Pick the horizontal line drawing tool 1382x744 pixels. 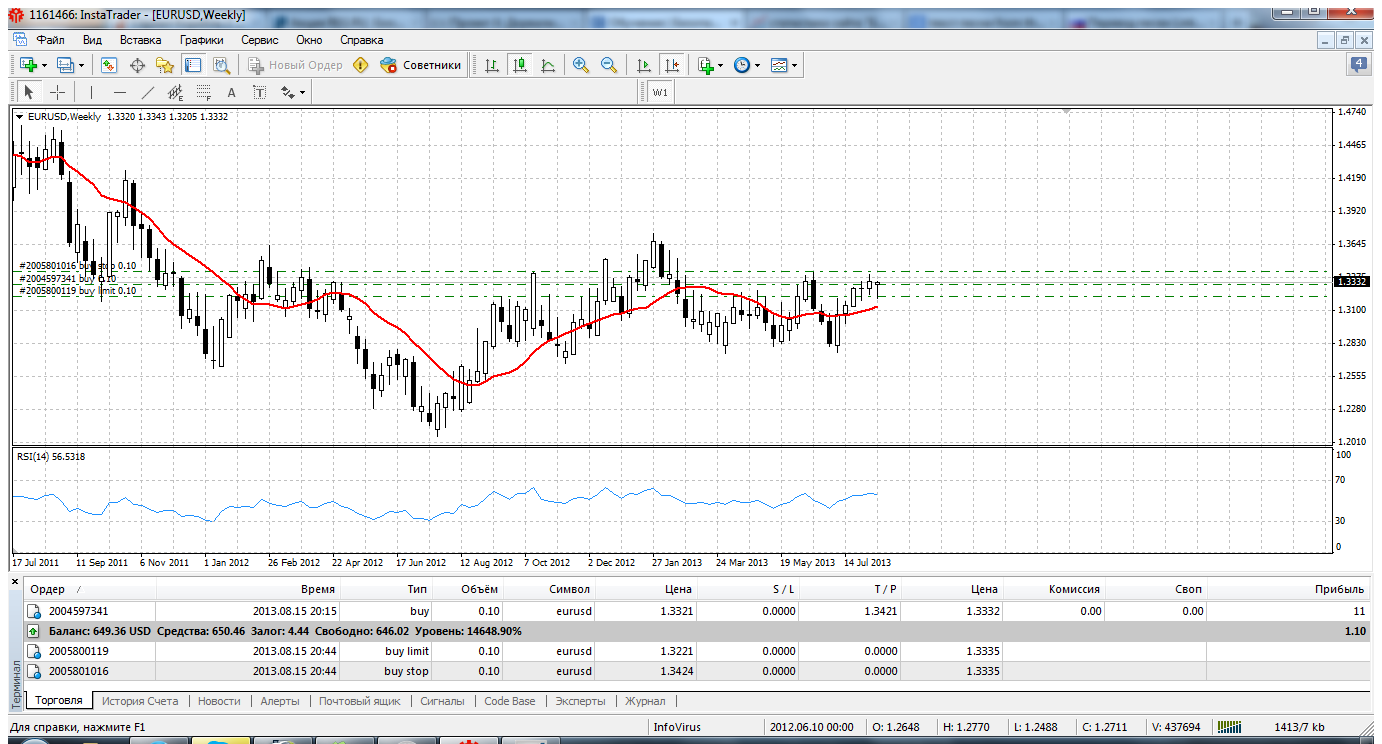(x=120, y=93)
